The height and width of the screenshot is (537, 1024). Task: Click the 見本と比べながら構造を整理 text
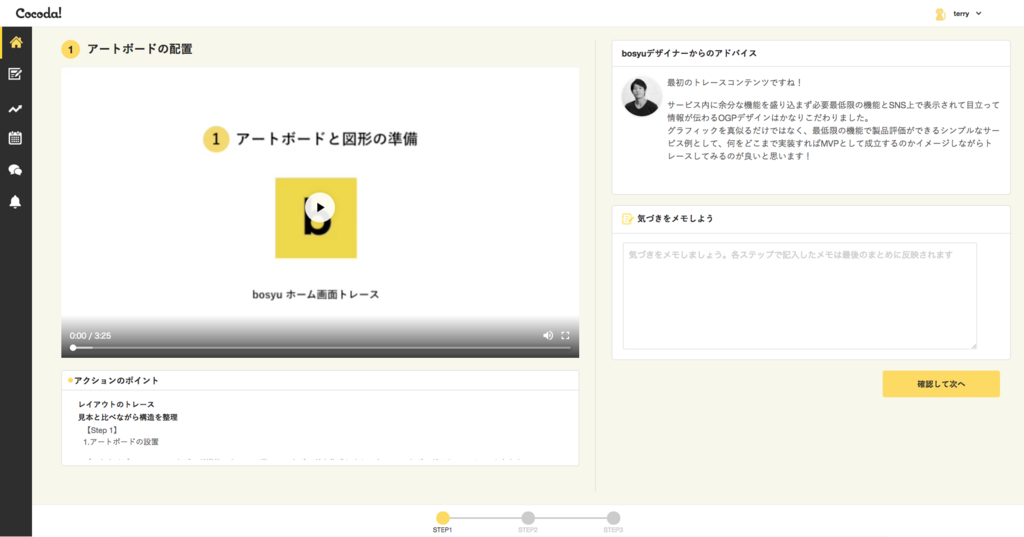tap(128, 417)
